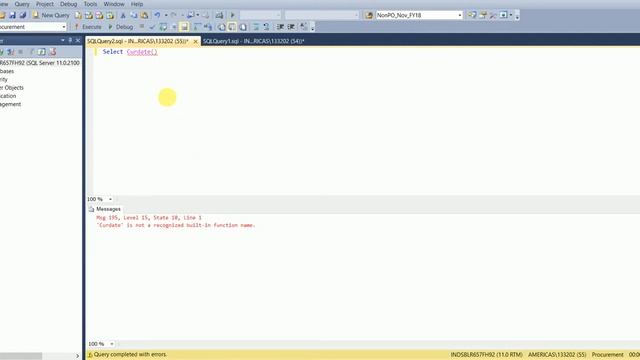
Task: Open an Analysis Services DMX Query
Action: pyautogui.click(x=100, y=15)
